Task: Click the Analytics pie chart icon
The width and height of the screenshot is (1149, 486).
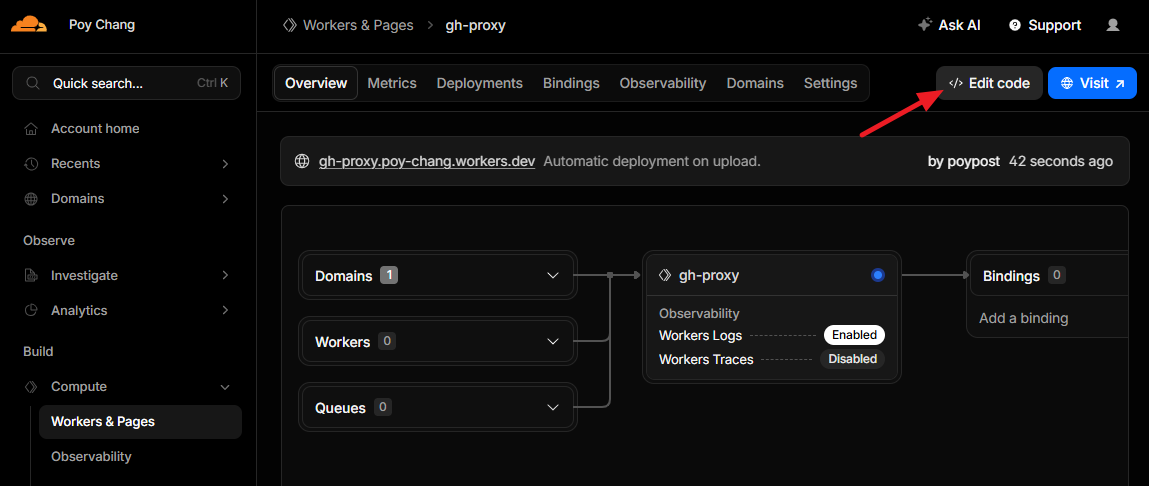Action: pos(31,311)
